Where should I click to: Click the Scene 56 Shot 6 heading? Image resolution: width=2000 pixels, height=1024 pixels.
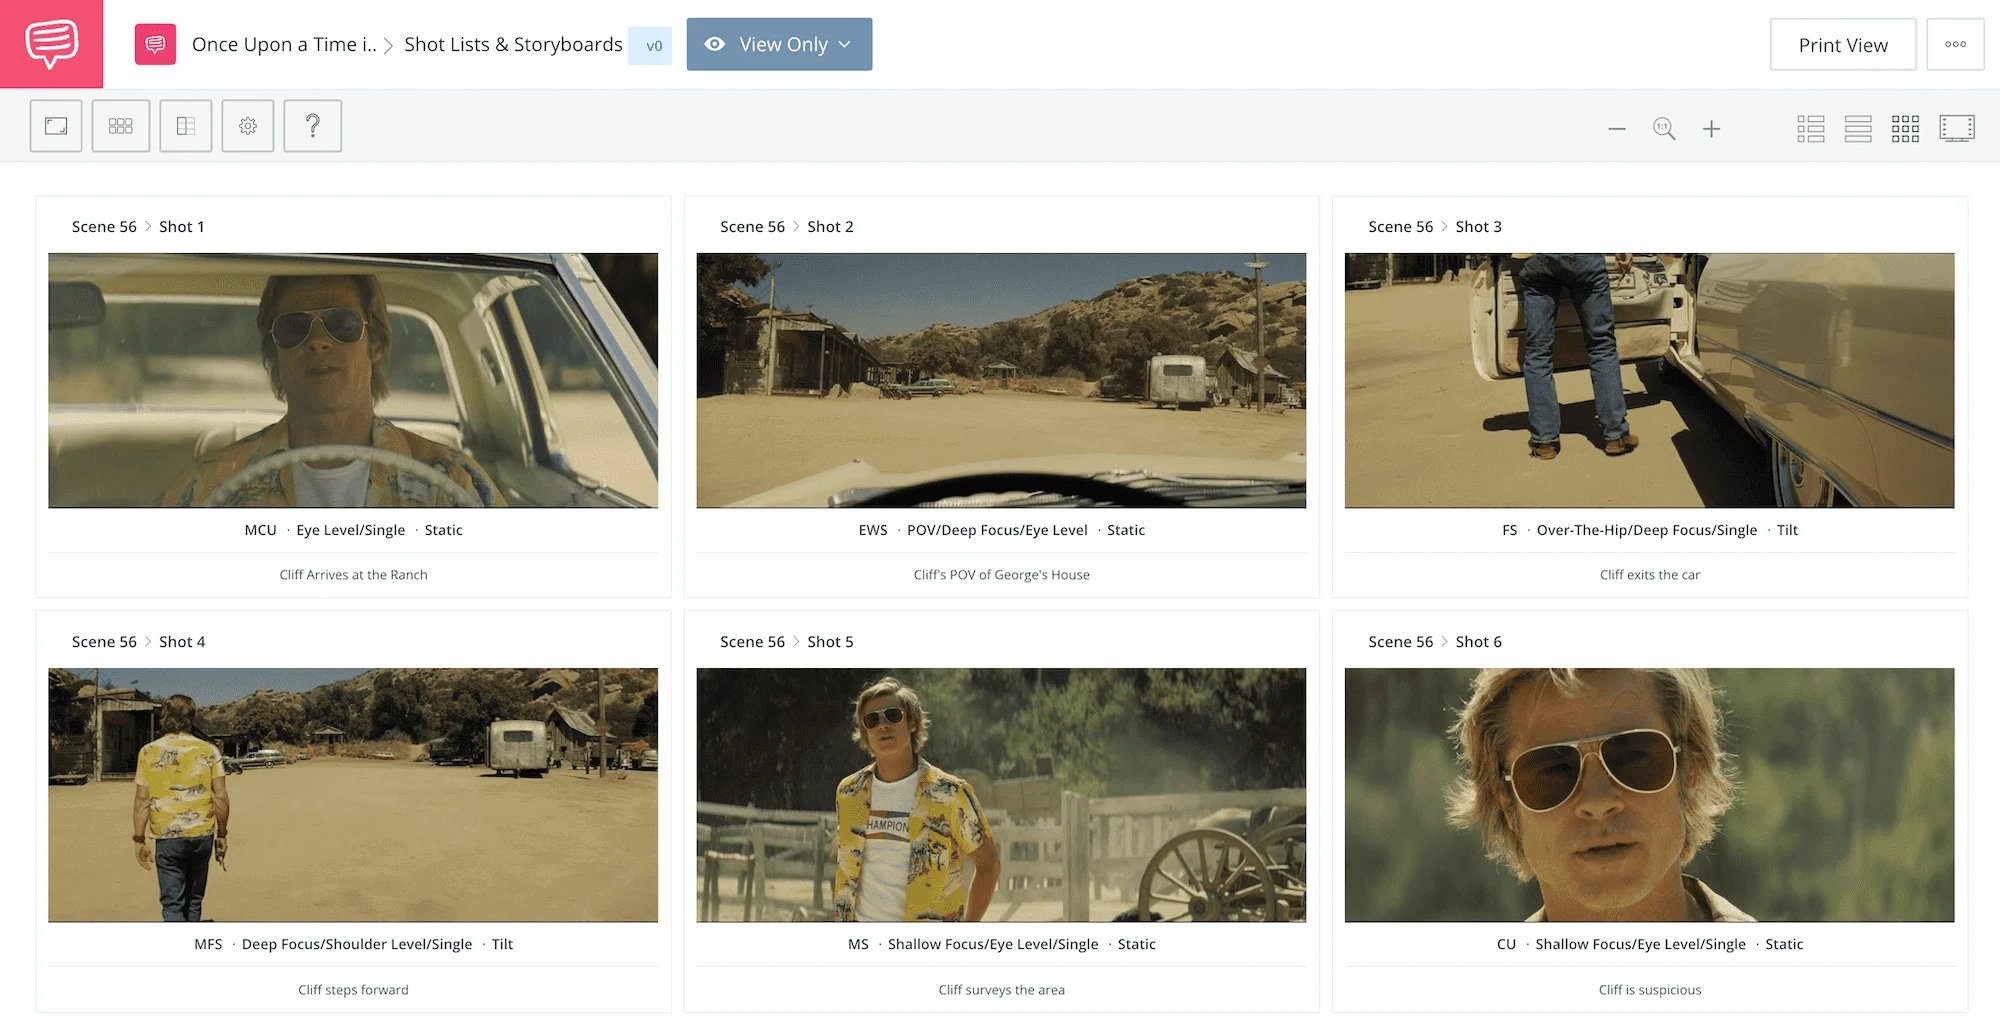pos(1435,642)
